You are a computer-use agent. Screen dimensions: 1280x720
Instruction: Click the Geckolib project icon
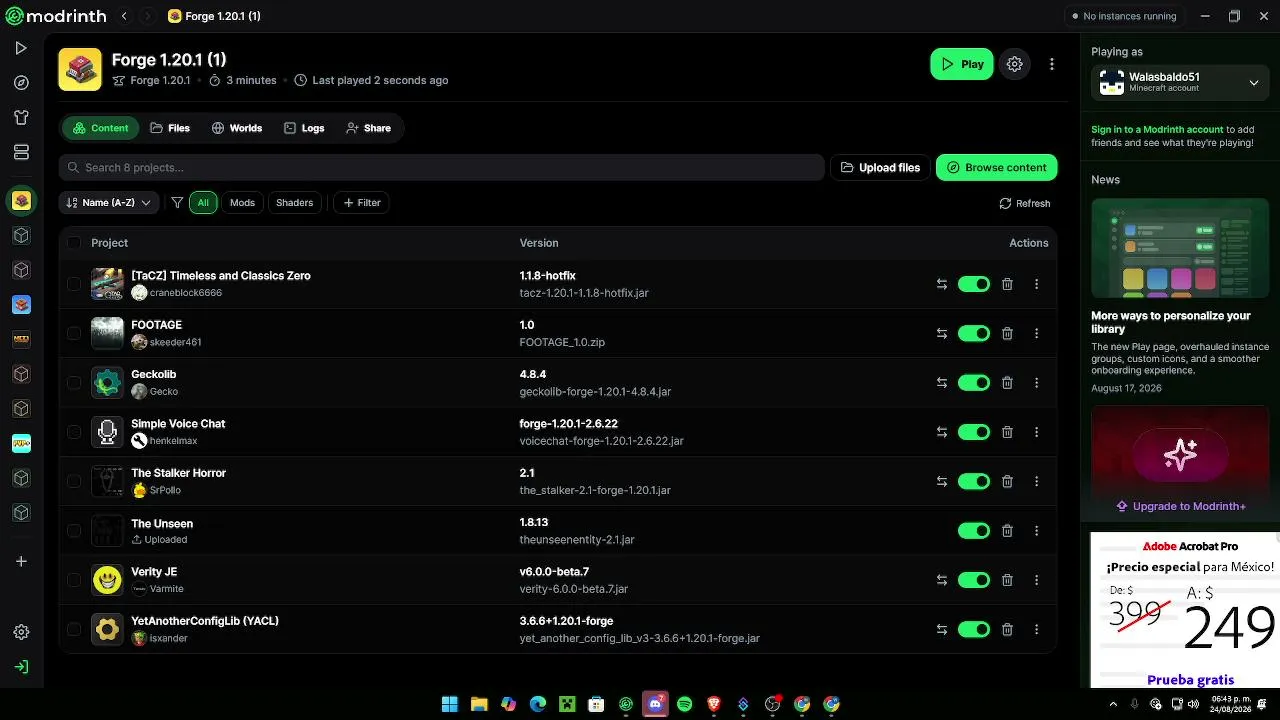coord(107,383)
